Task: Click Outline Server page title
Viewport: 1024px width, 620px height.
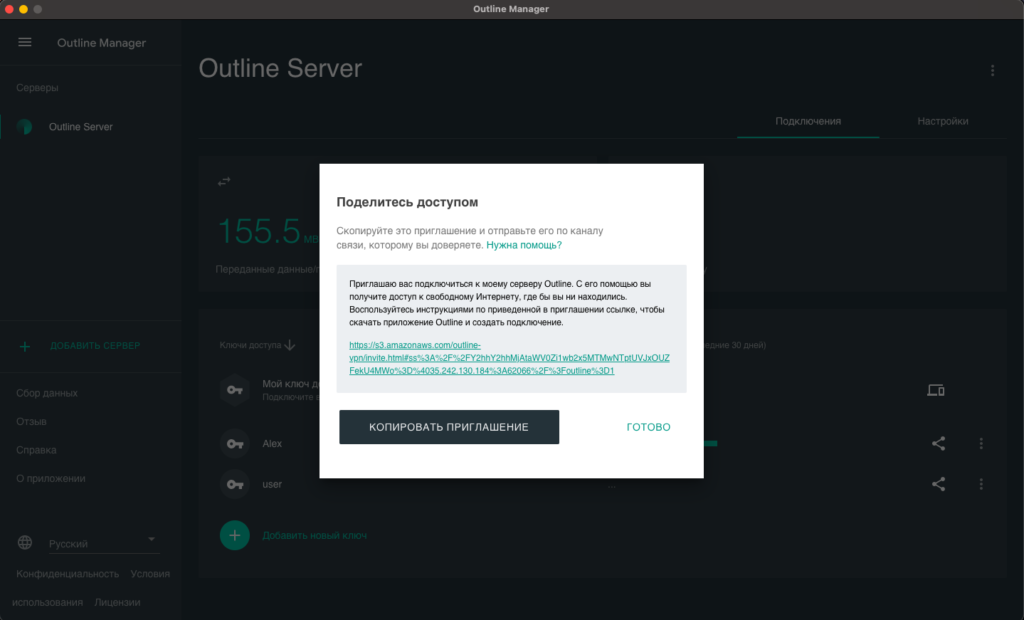Action: coord(281,68)
